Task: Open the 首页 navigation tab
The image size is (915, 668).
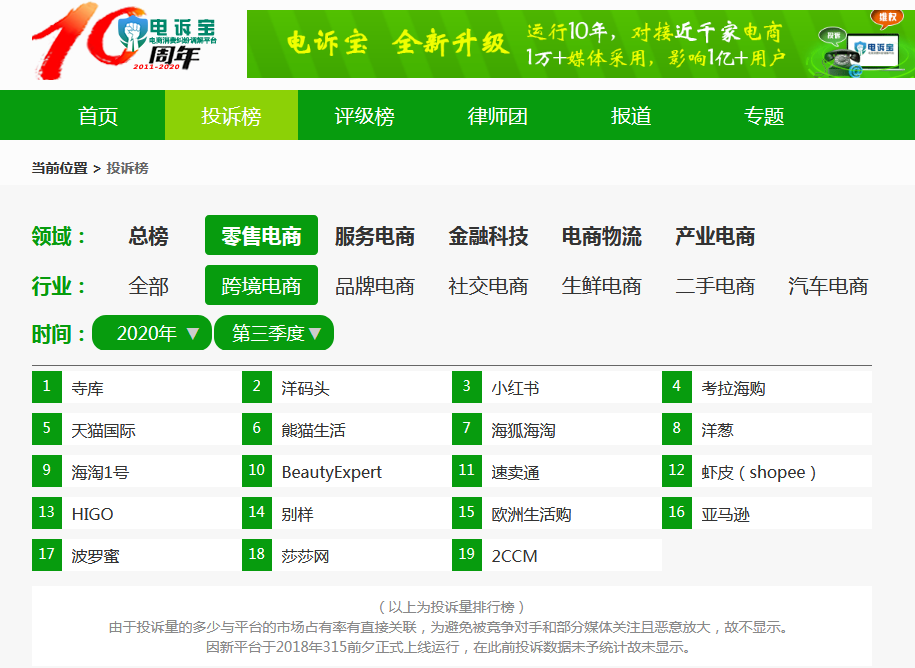Action: [98, 116]
